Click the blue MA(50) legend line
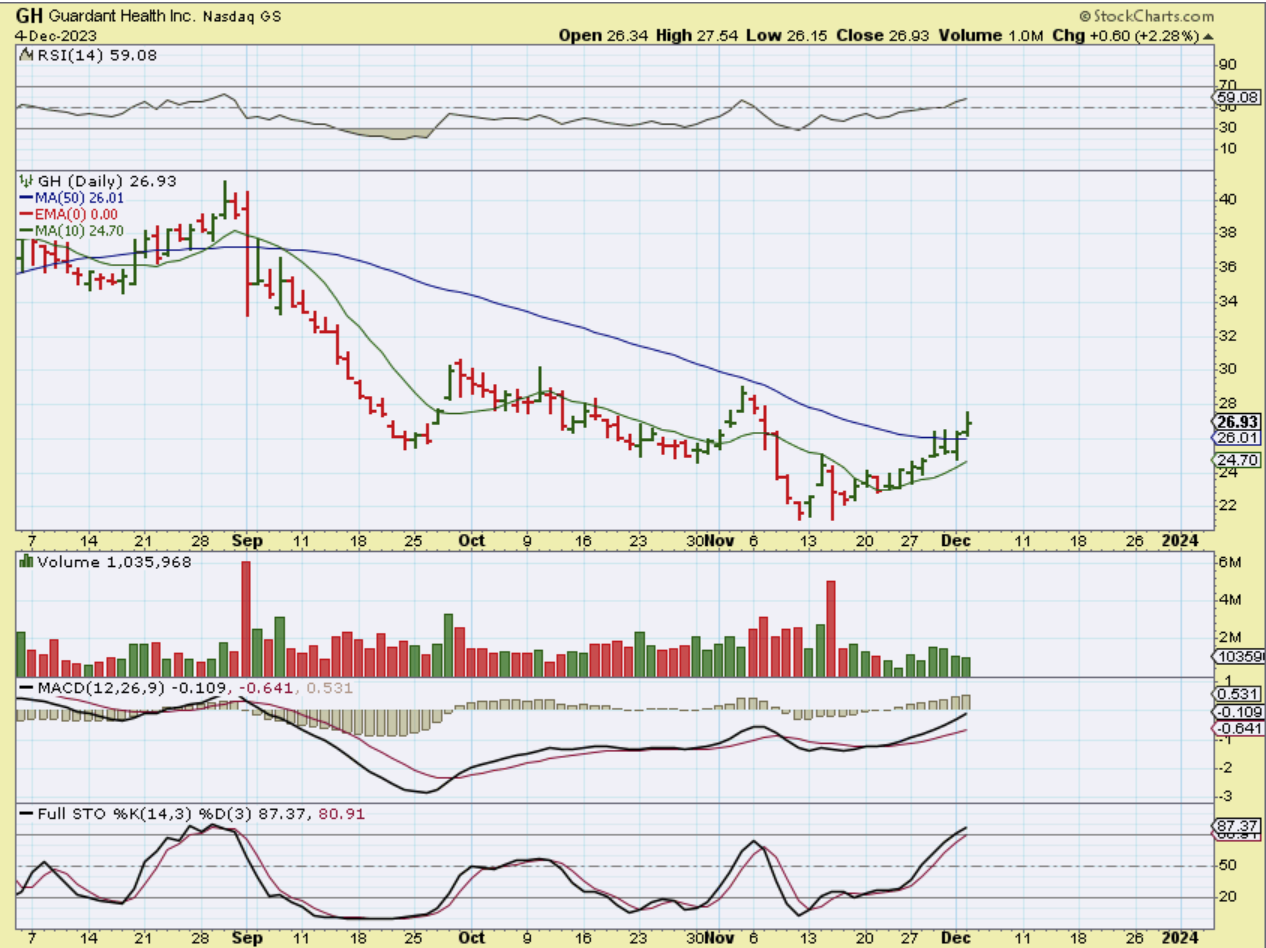This screenshot has height=948, width=1266. point(28,198)
